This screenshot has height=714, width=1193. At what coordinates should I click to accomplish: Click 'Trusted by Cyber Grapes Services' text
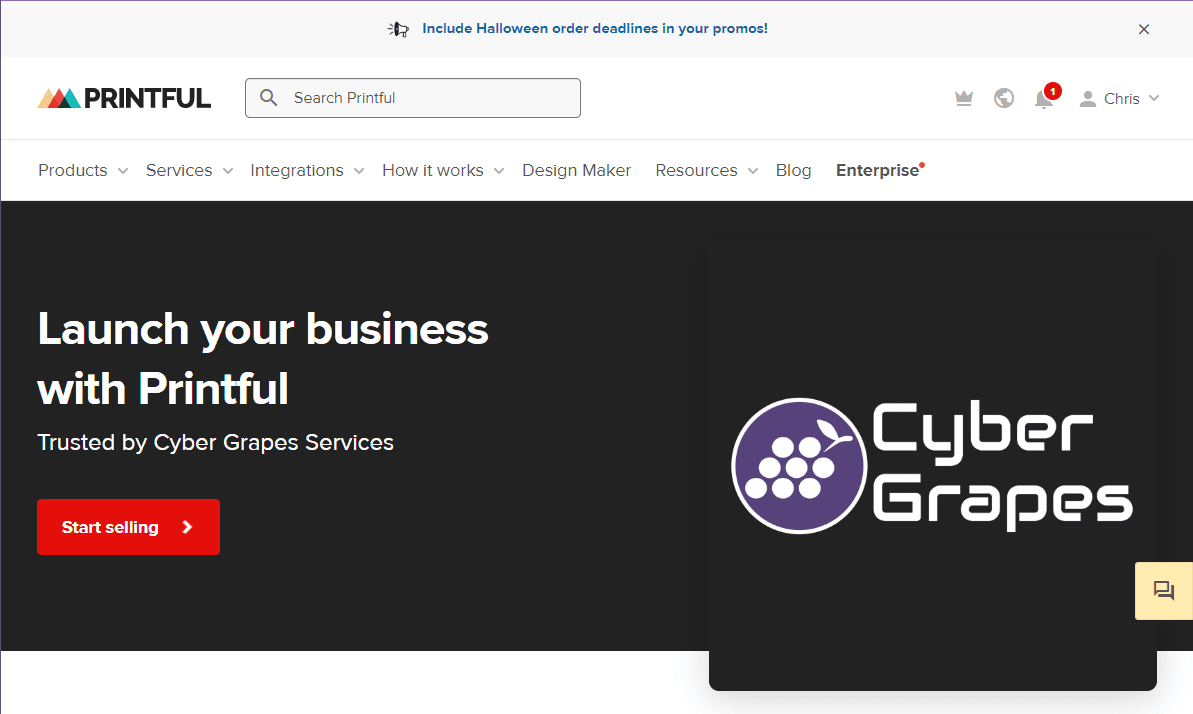(215, 442)
